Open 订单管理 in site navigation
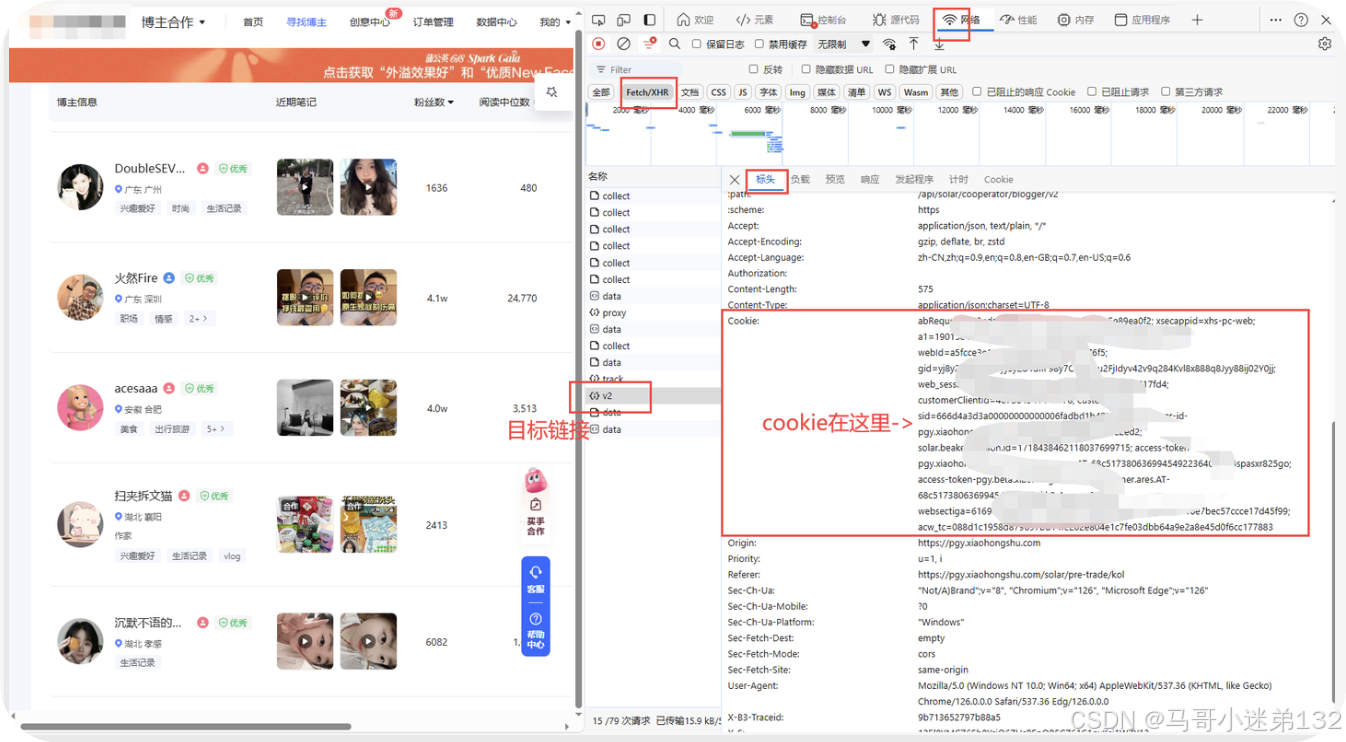The width and height of the screenshot is (1346, 742). (433, 22)
